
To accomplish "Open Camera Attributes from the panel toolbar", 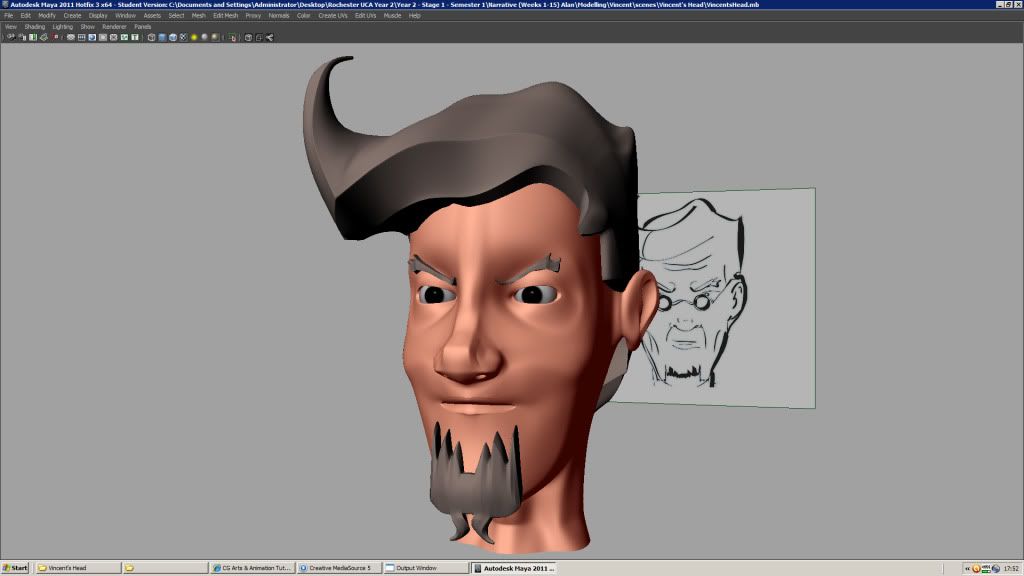I will point(22,37).
